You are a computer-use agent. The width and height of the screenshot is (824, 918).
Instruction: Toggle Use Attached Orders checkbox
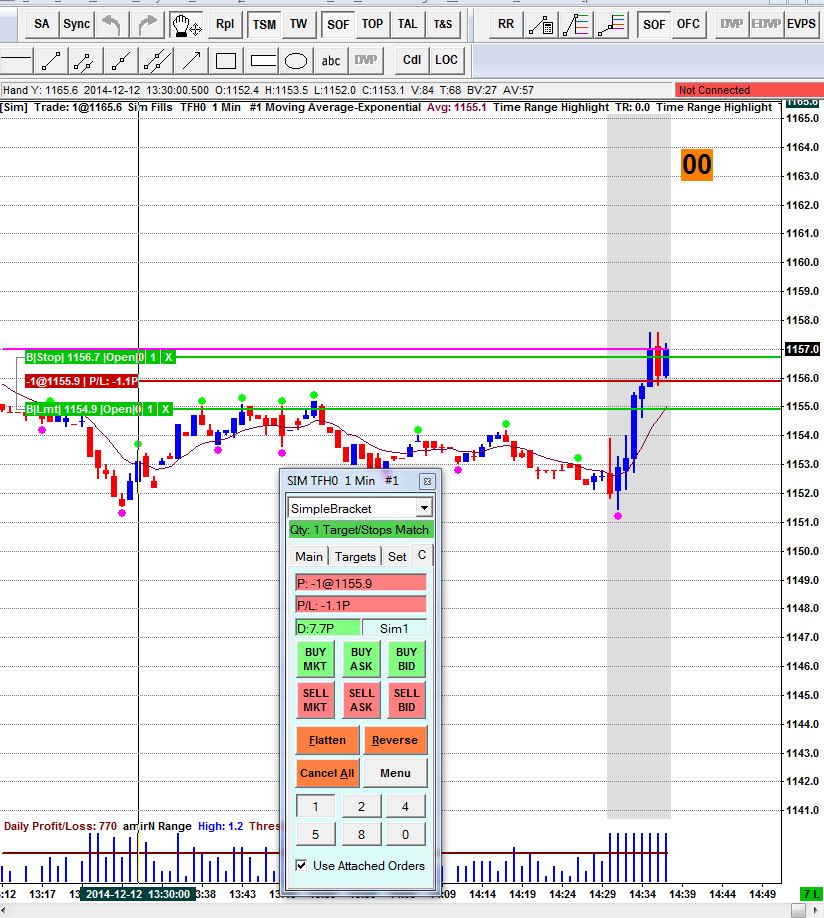click(x=301, y=865)
